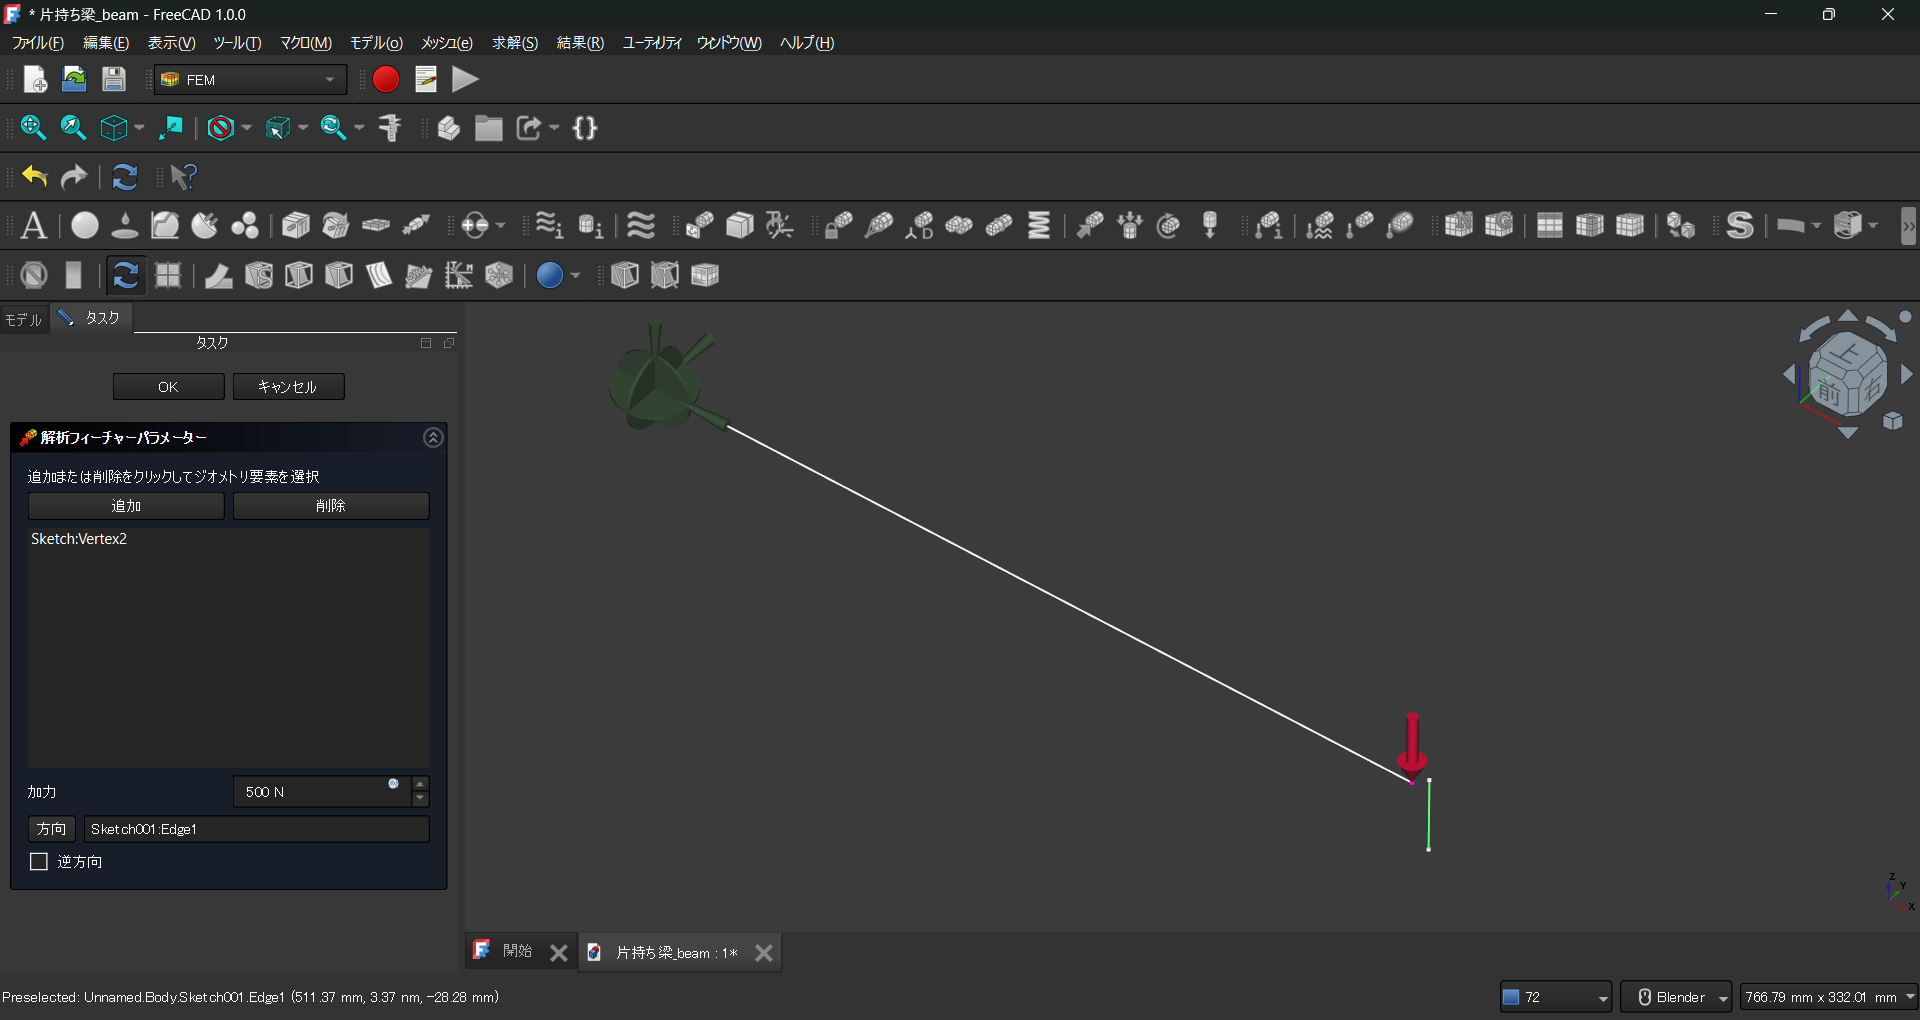Screen dimensions: 1920x1020
Task: Click the direction field showing Sketch001:Edge1
Action: click(x=256, y=829)
